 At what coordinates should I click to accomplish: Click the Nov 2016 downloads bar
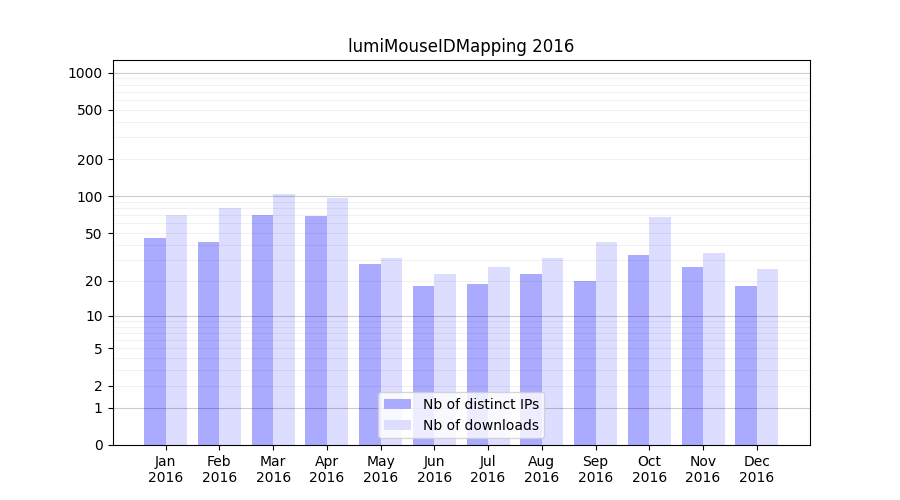(714, 349)
